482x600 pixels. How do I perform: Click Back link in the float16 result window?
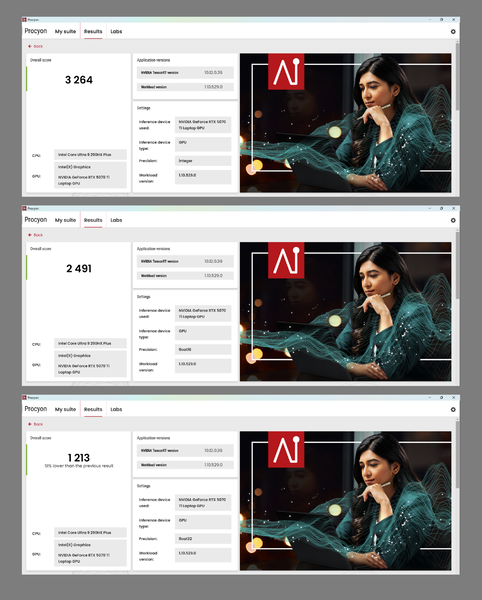tap(38, 235)
